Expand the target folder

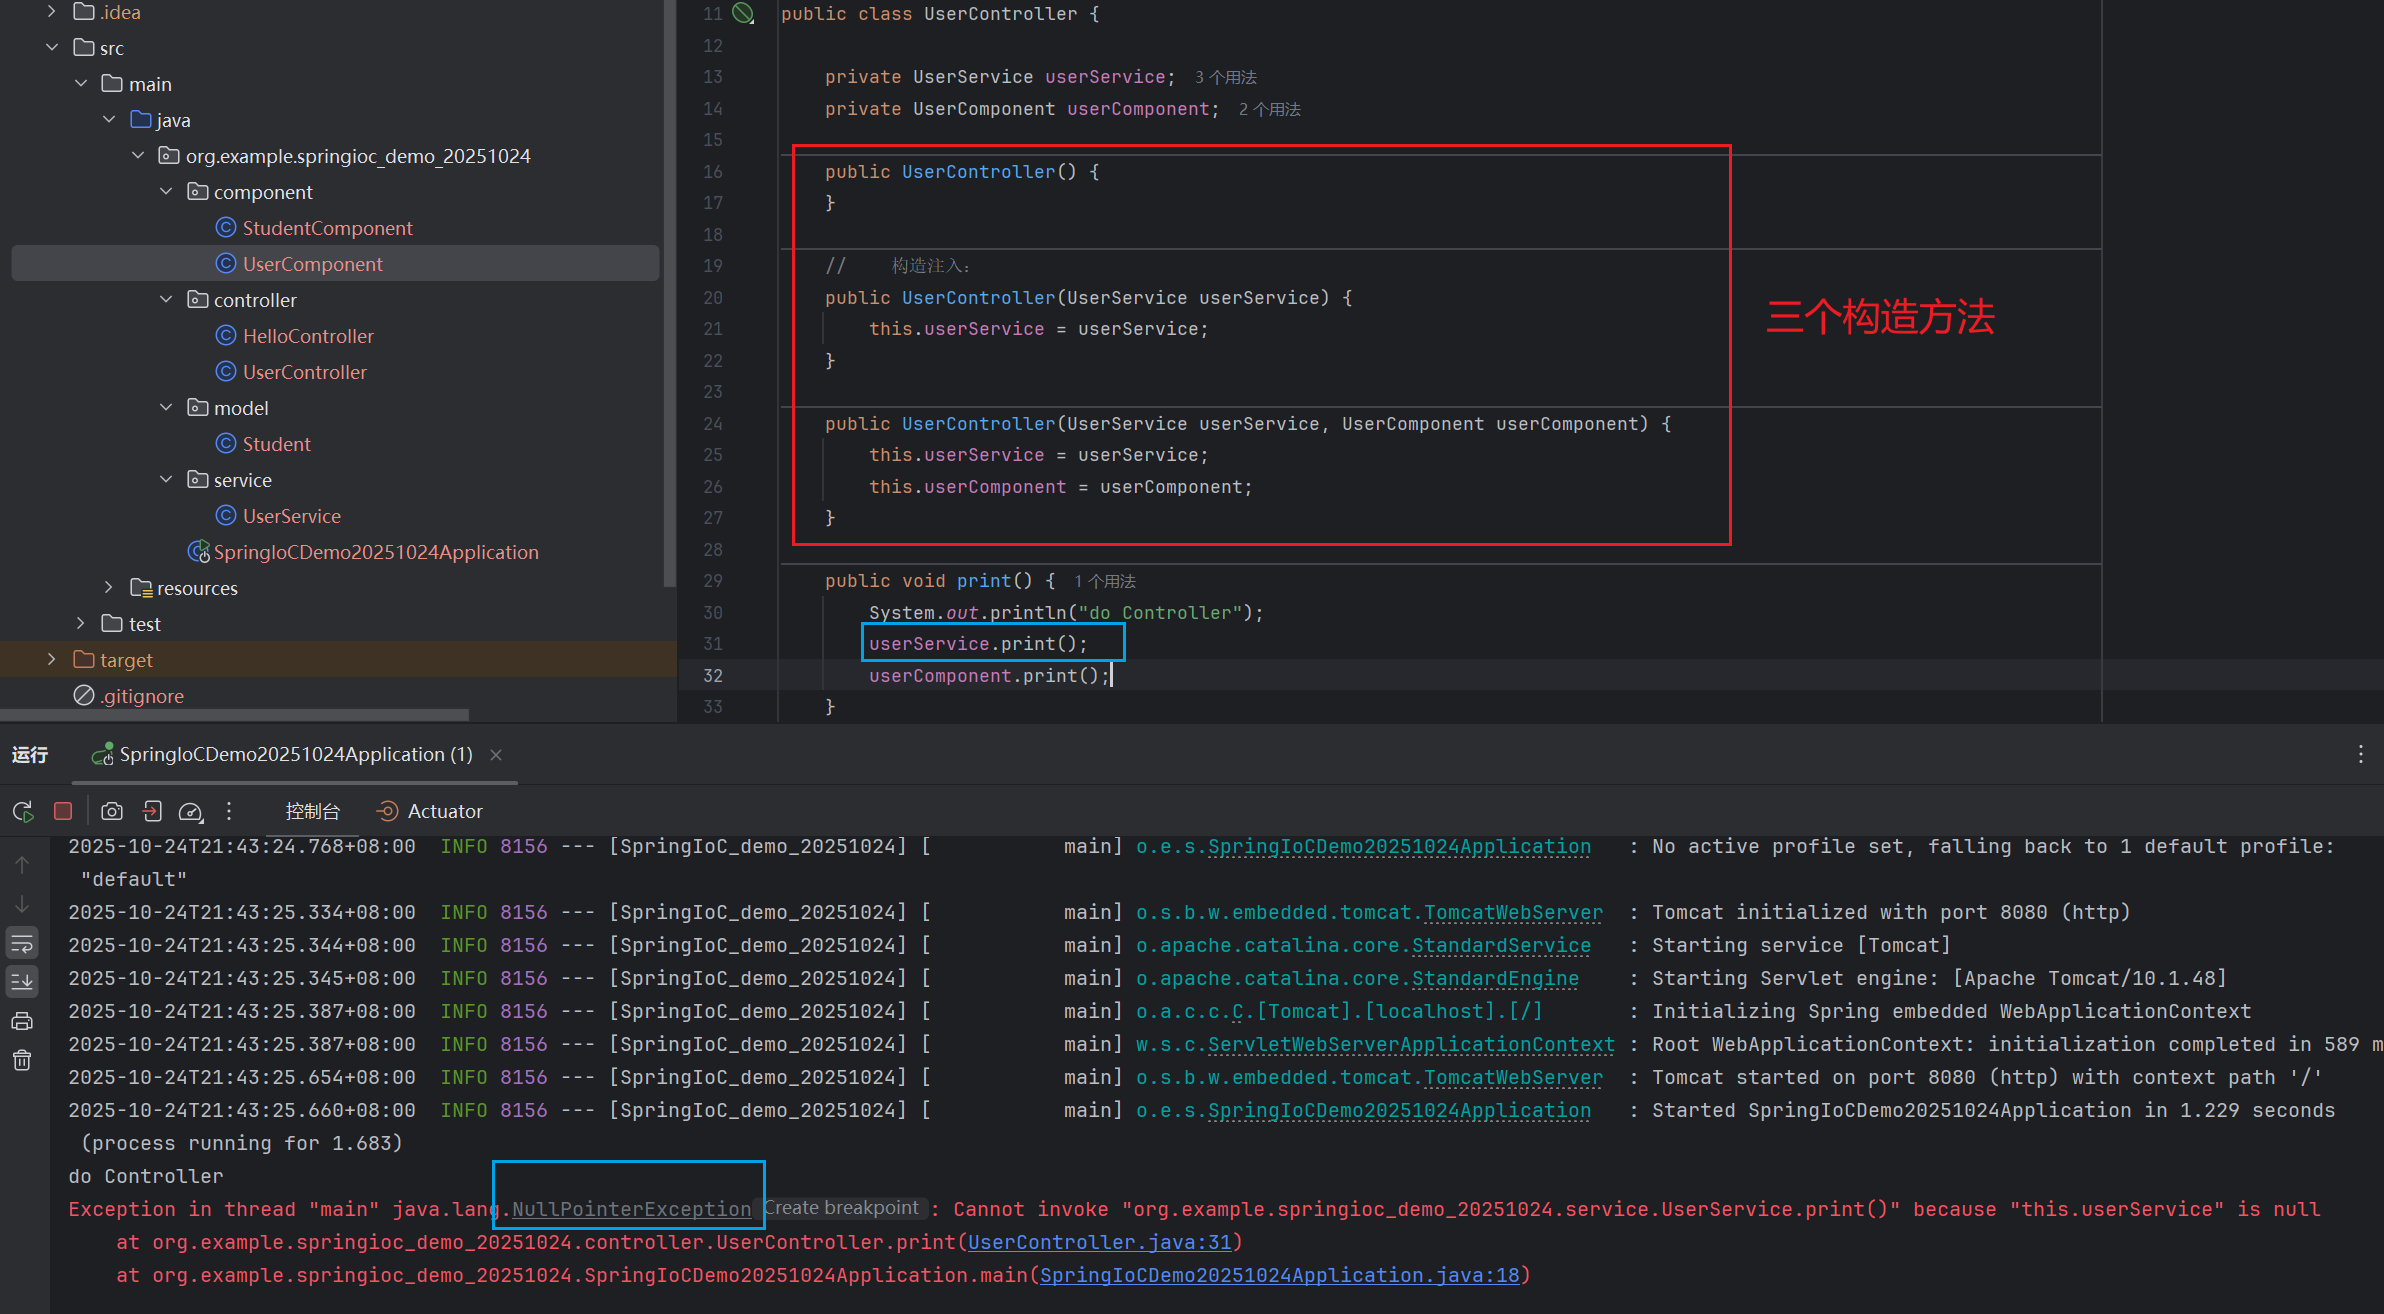coord(52,659)
